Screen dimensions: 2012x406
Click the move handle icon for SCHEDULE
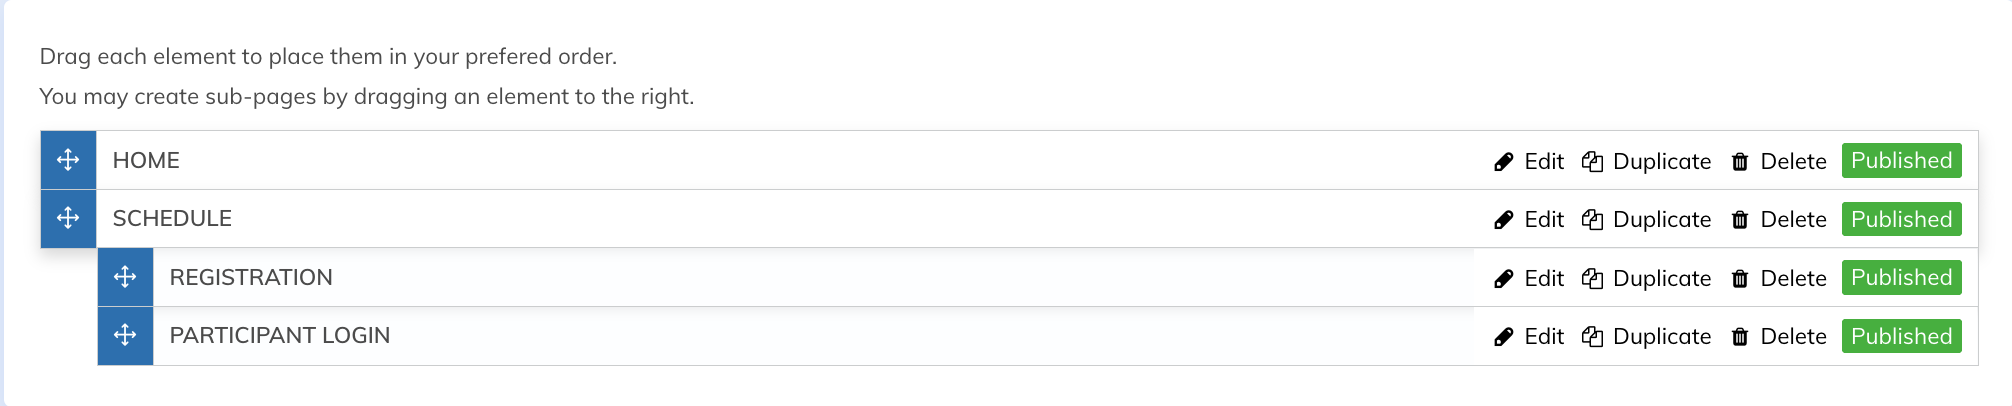click(68, 218)
